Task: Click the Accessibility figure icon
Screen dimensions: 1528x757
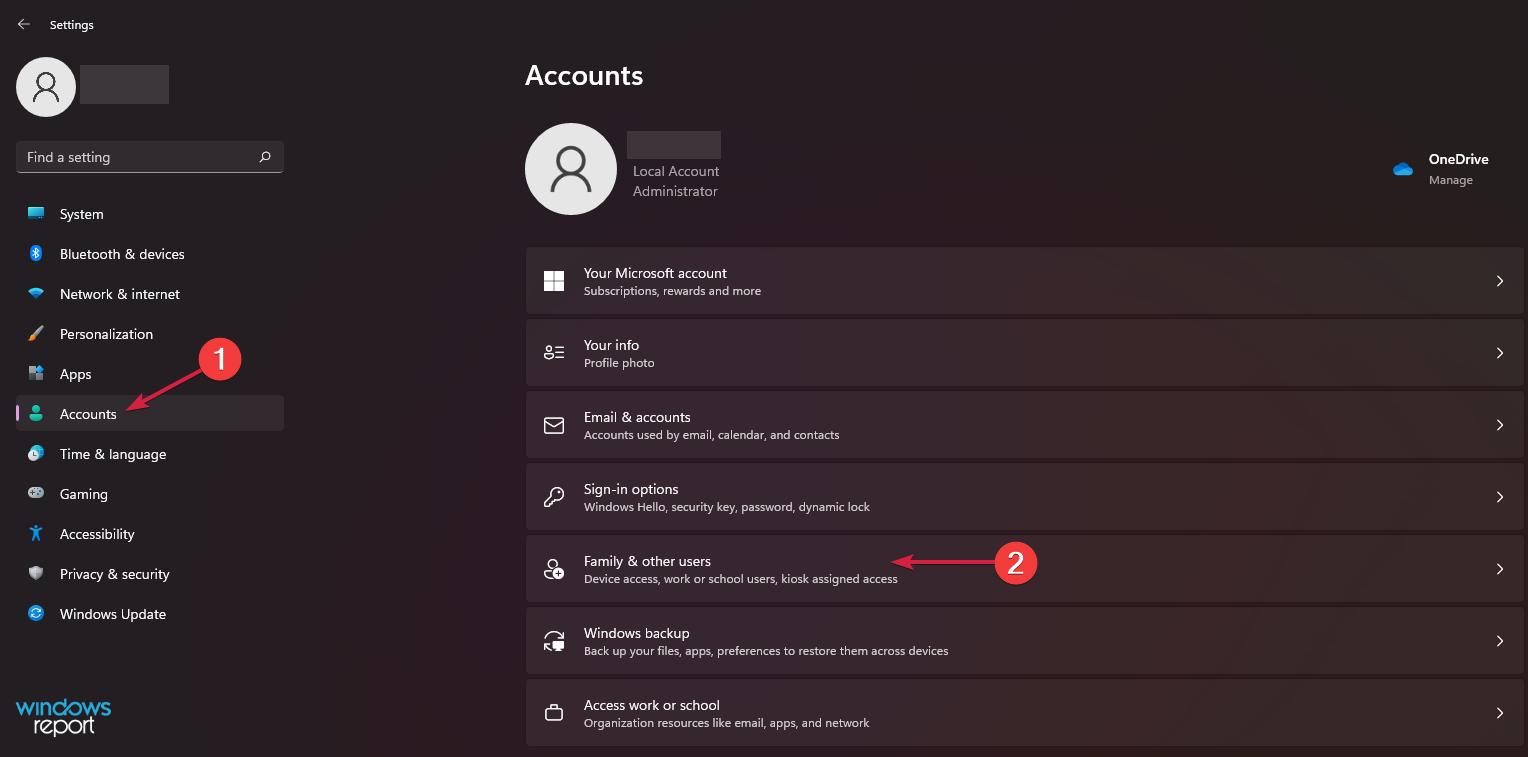Action: [x=36, y=534]
